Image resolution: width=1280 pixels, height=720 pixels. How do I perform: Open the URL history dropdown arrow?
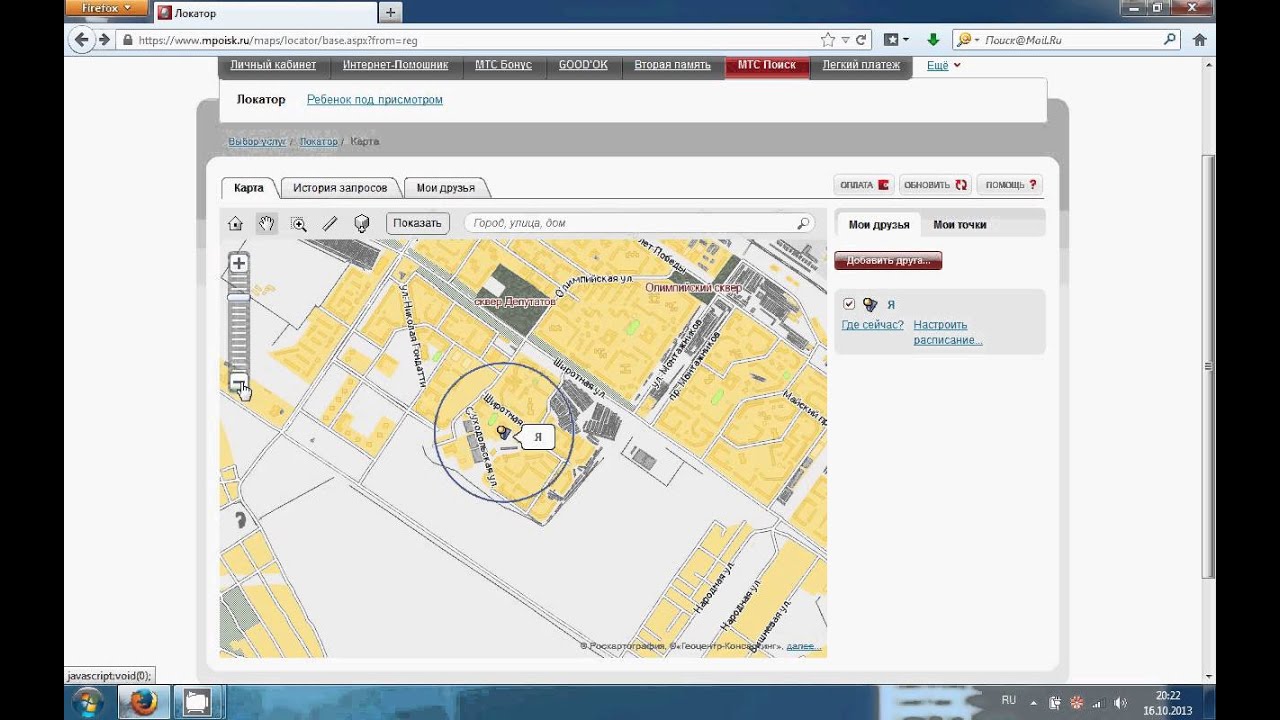point(846,40)
